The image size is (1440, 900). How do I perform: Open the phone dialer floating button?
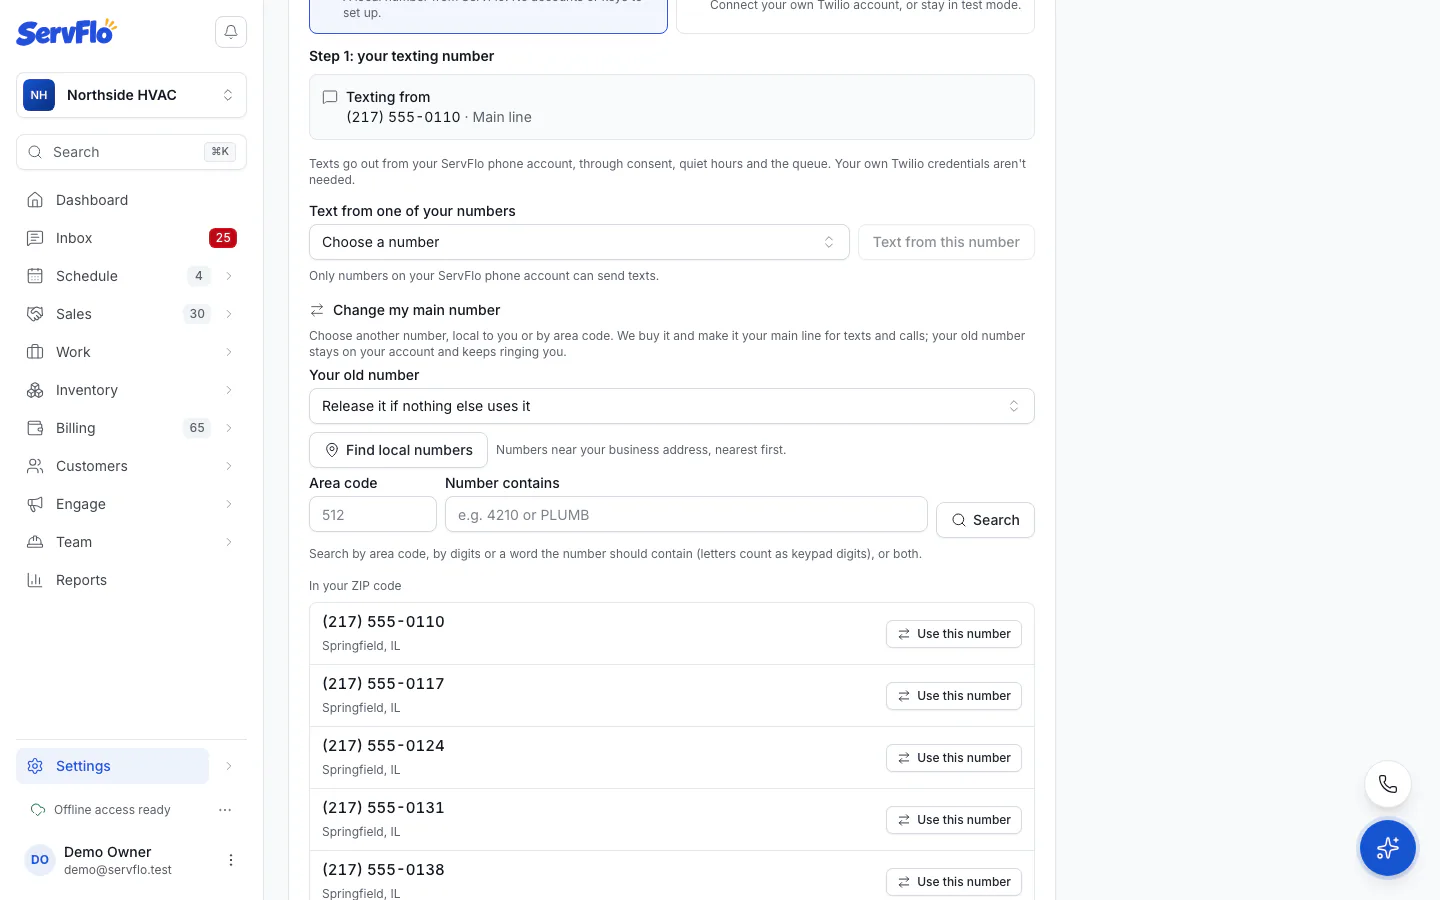point(1388,784)
